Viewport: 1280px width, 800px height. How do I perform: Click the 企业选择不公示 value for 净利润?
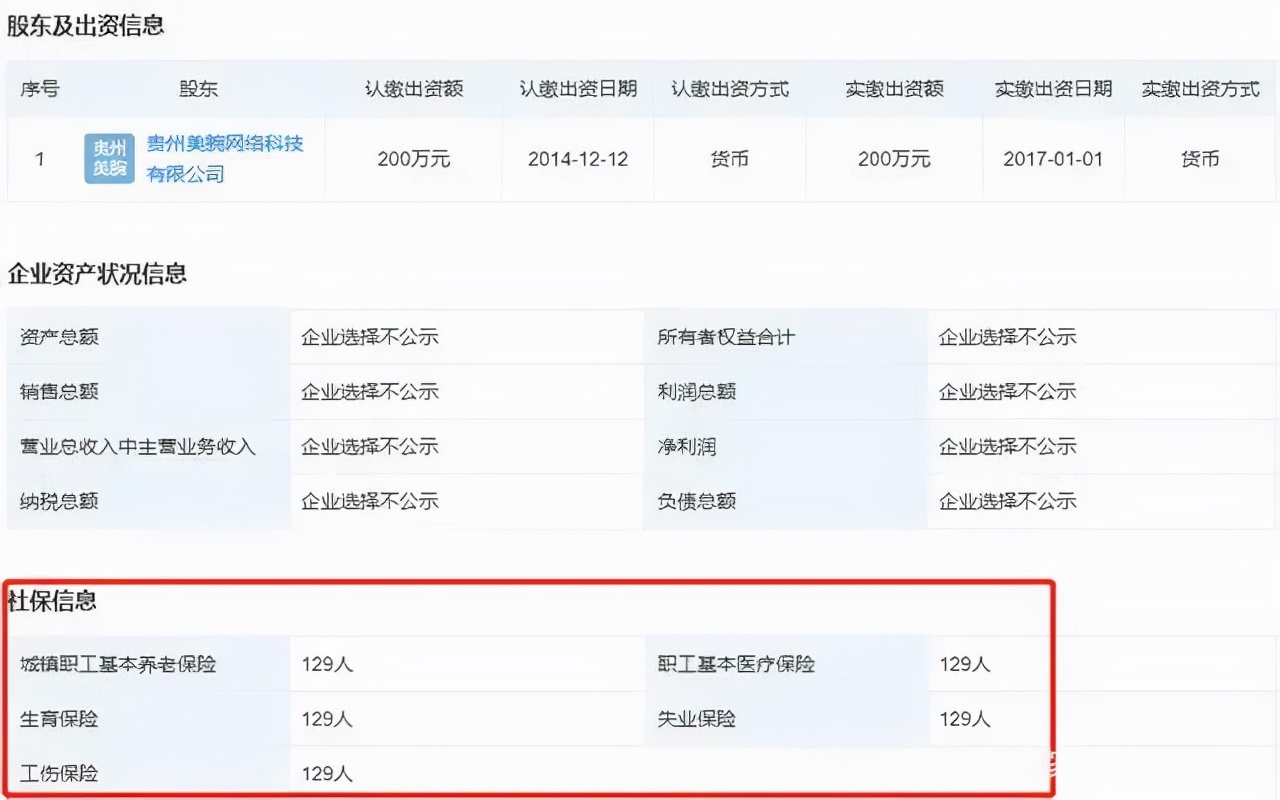(1007, 447)
